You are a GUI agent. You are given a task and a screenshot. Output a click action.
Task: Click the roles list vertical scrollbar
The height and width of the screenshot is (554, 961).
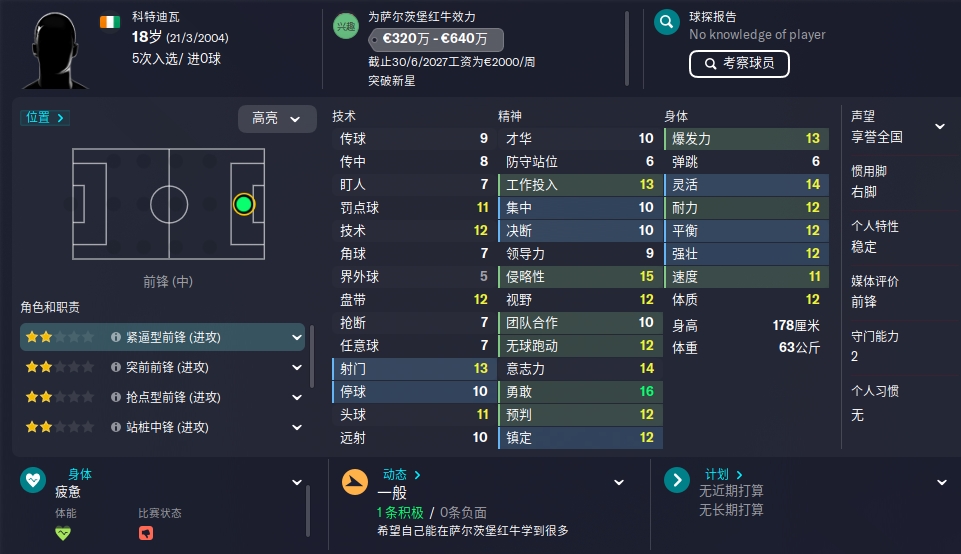coord(312,357)
